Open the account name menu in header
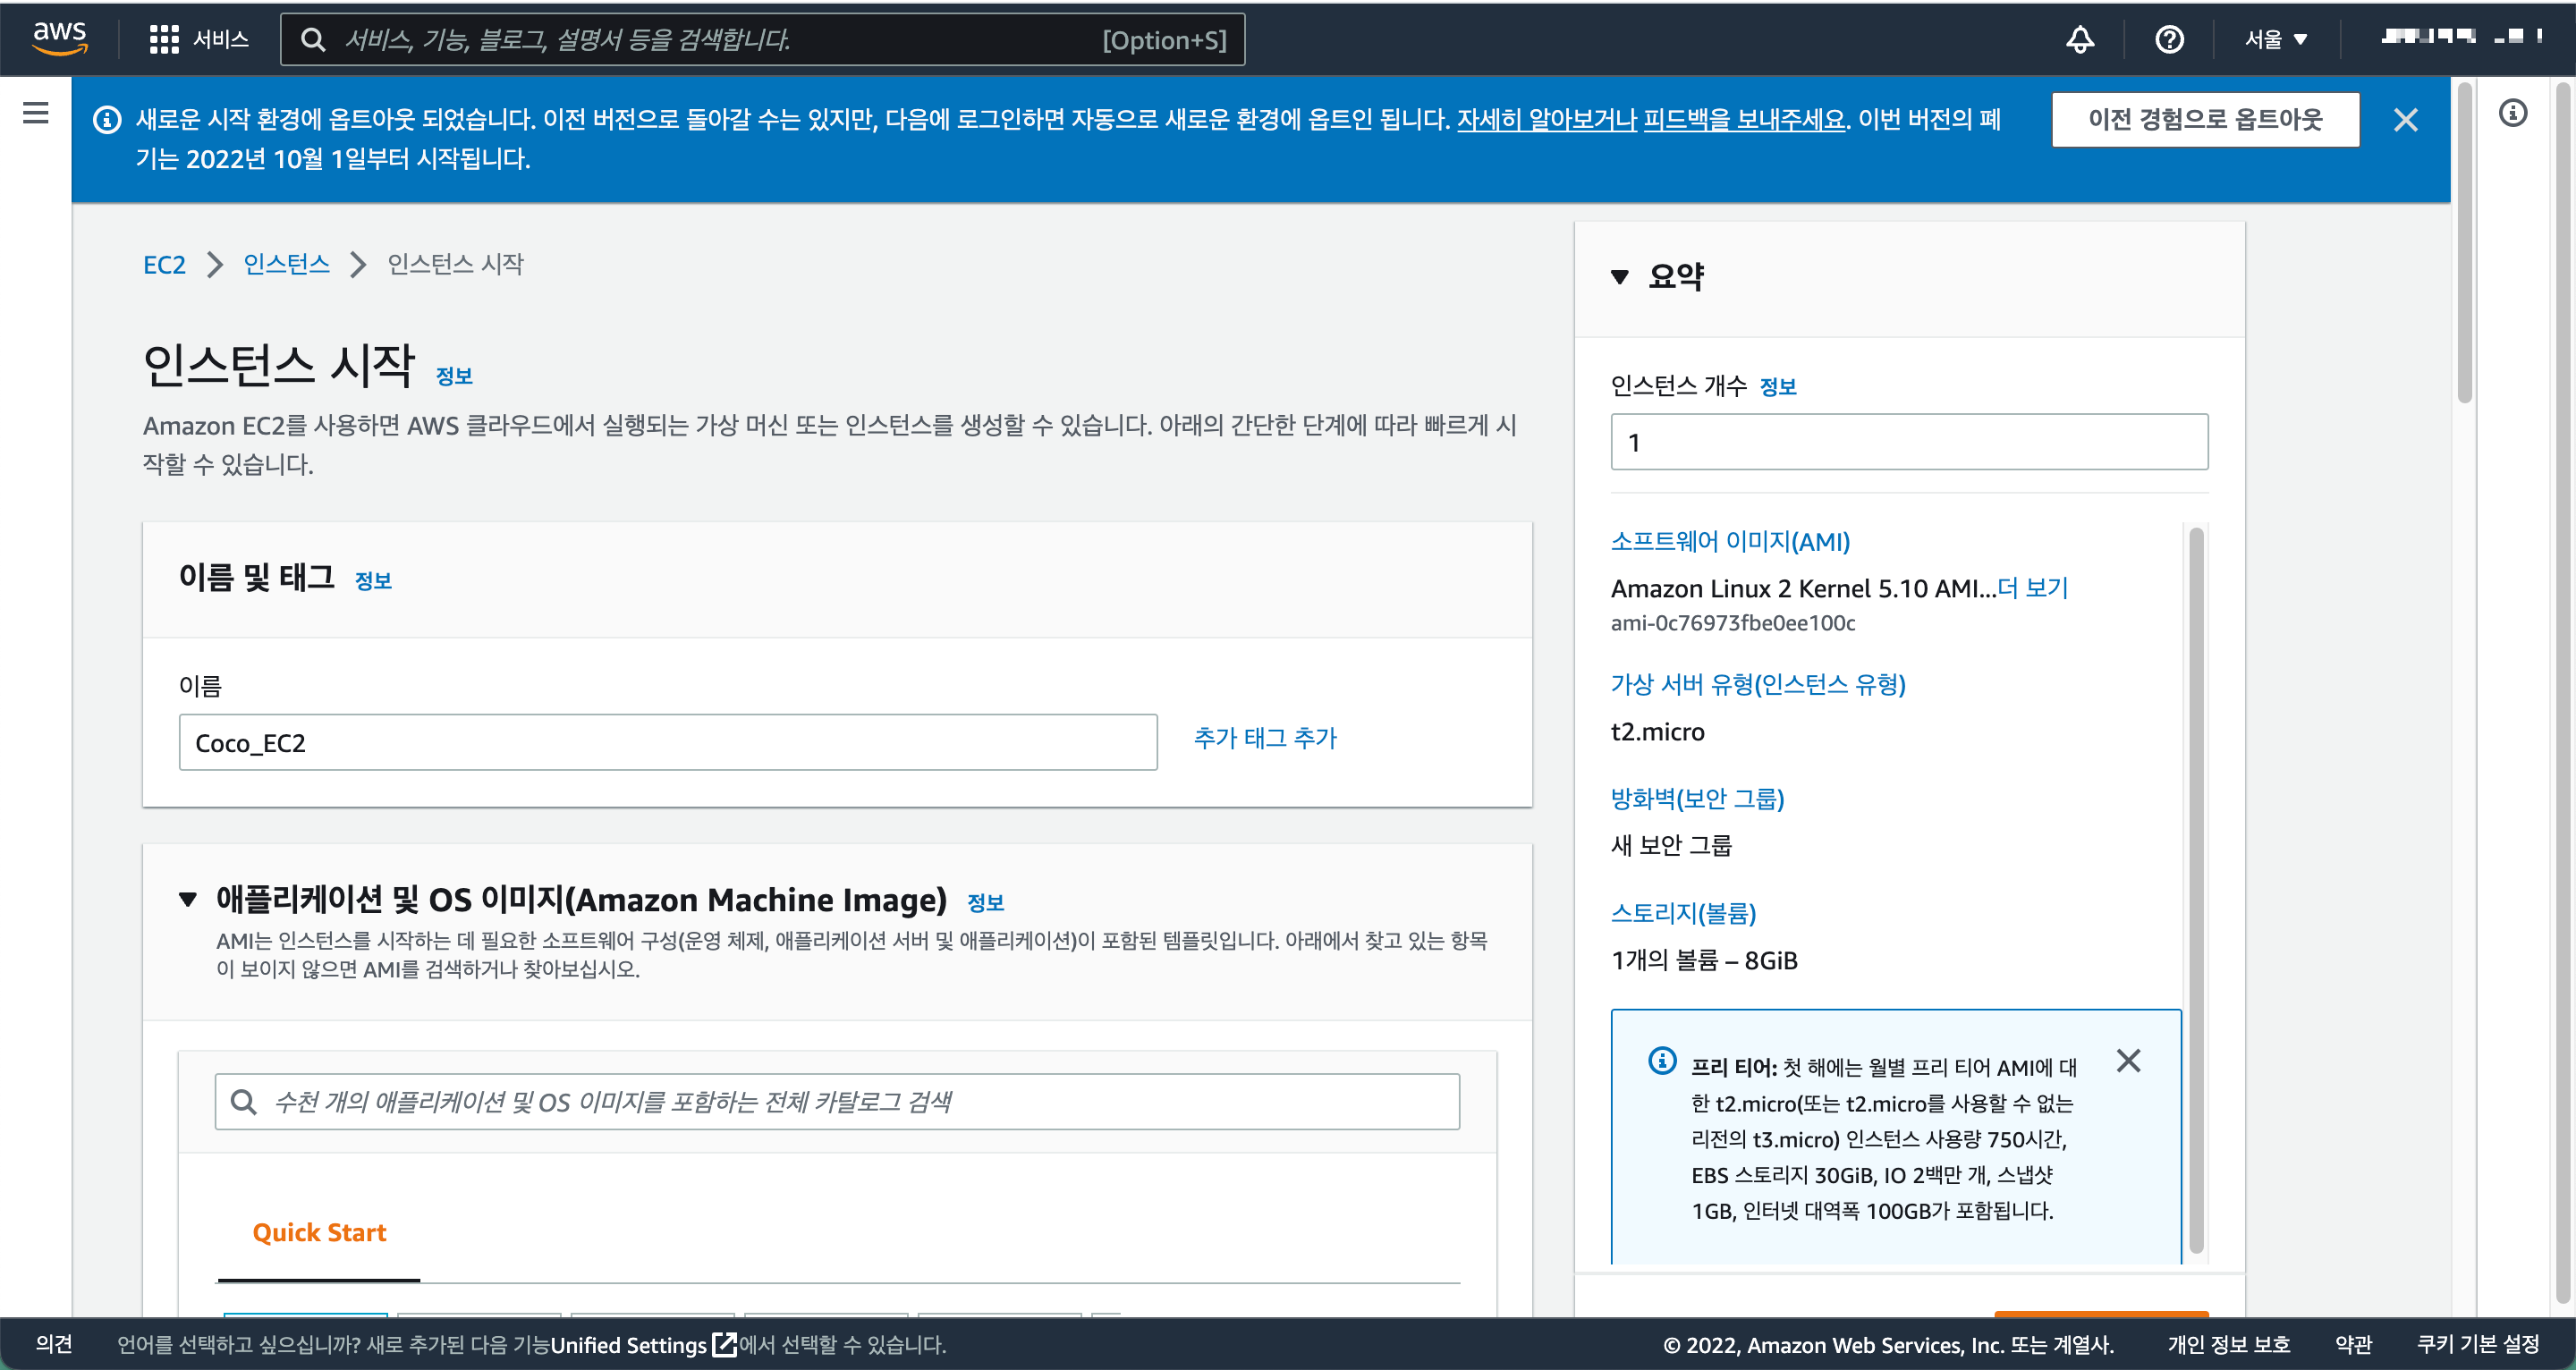 (x=2459, y=37)
